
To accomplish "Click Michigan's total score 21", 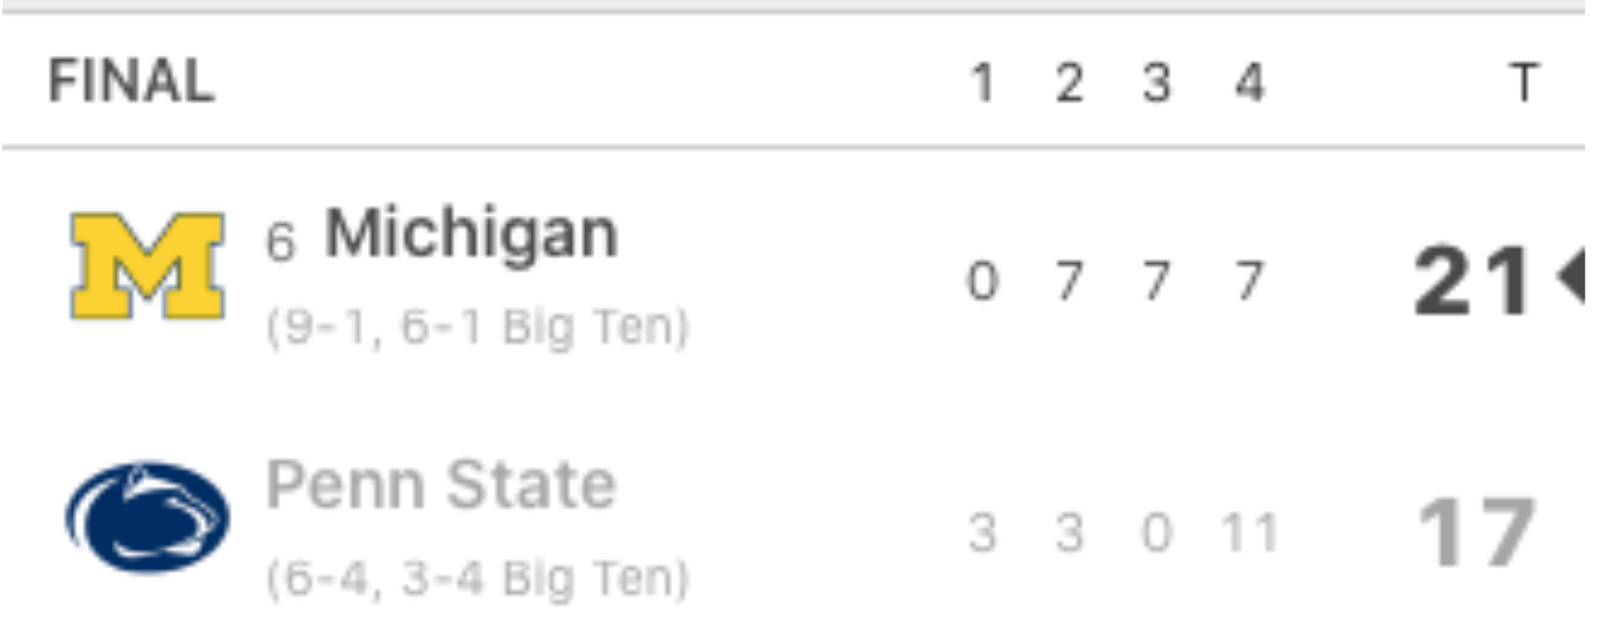I will 1471,281.
